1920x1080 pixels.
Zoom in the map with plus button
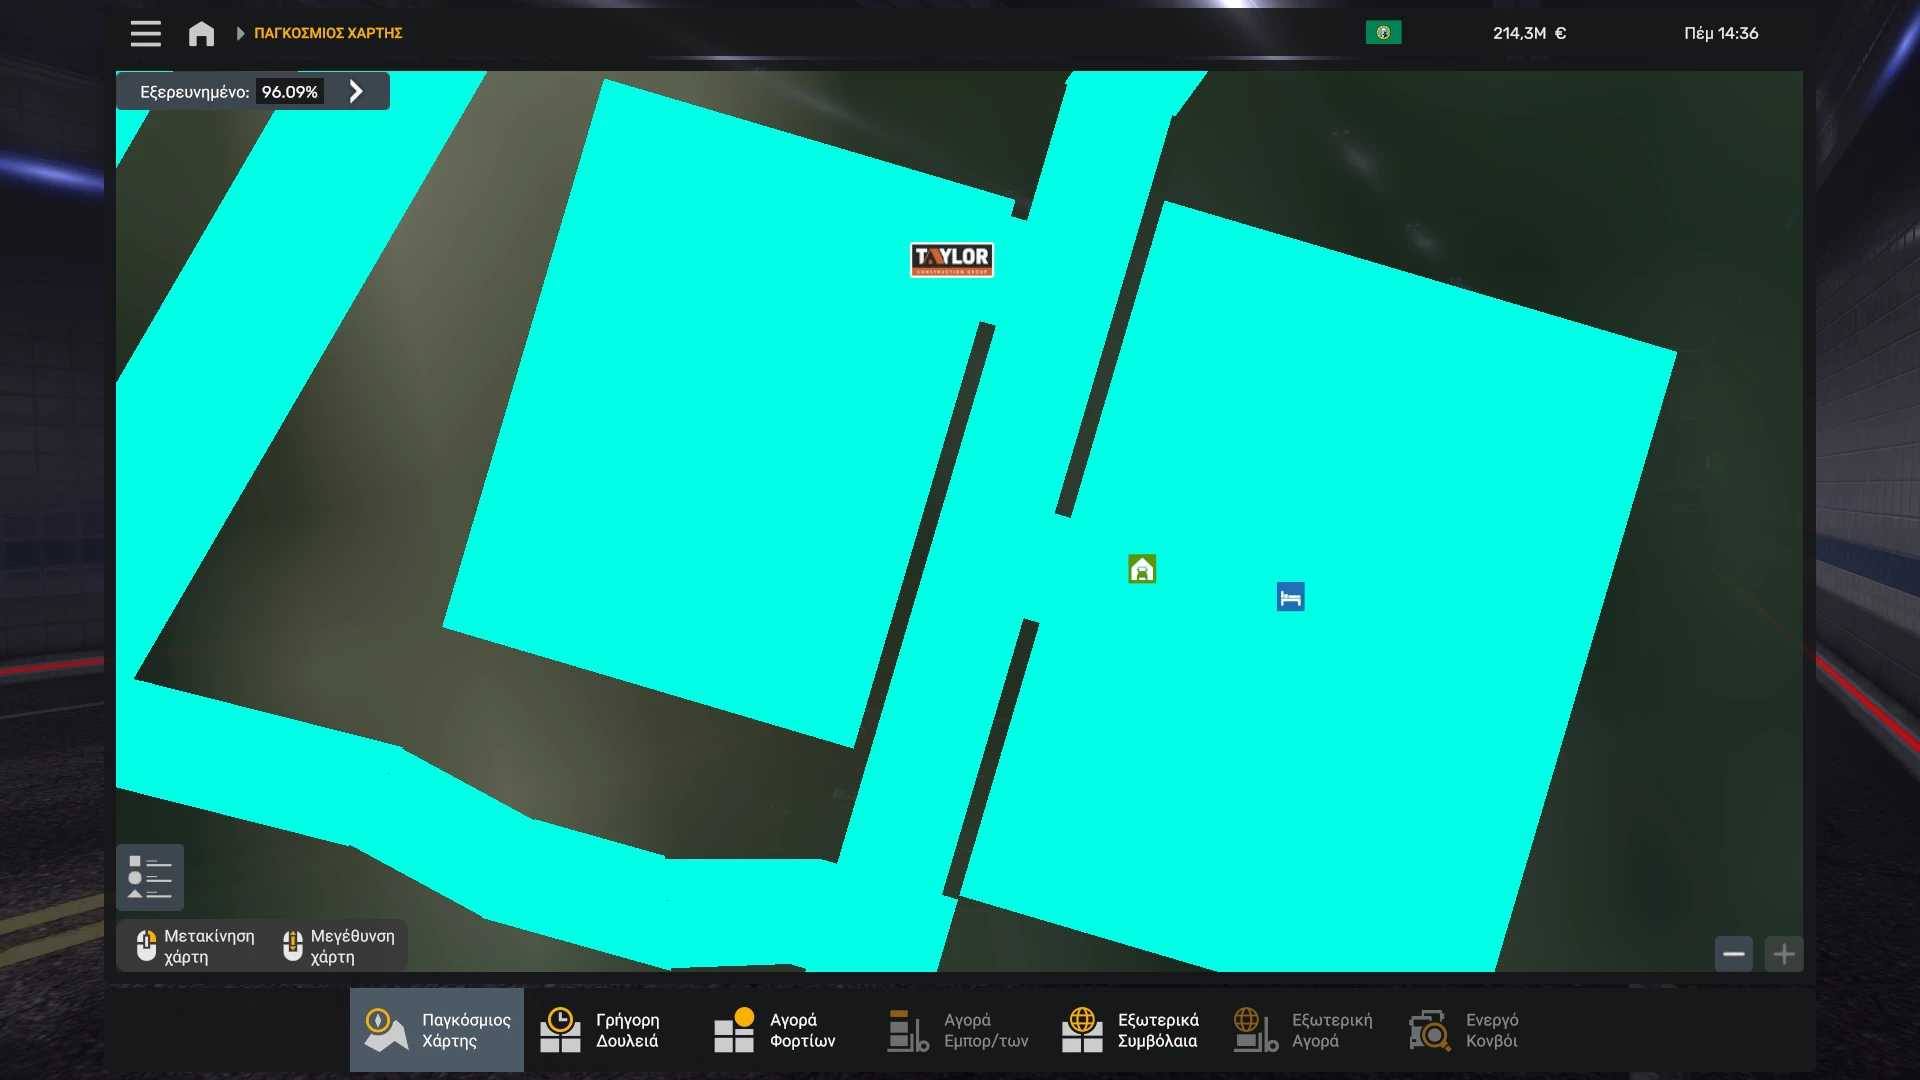[x=1783, y=954]
